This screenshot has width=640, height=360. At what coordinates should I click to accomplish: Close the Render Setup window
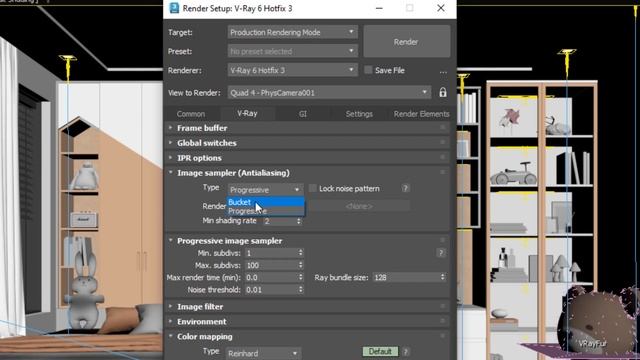tap(441, 8)
